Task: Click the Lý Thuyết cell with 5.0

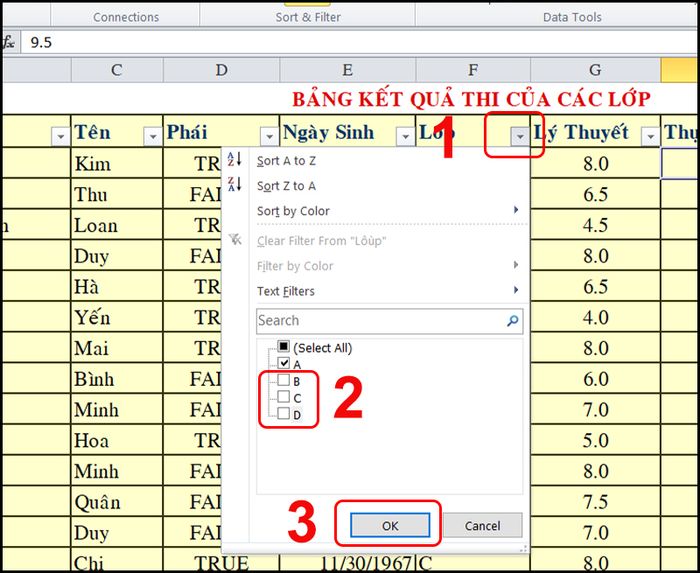Action: [596, 440]
